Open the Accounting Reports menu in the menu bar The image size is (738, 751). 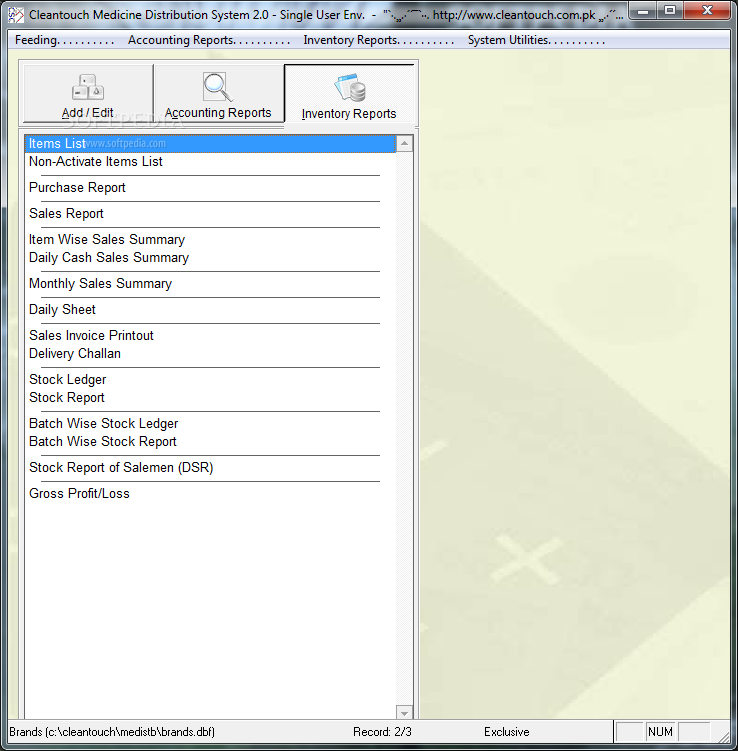tap(208, 40)
